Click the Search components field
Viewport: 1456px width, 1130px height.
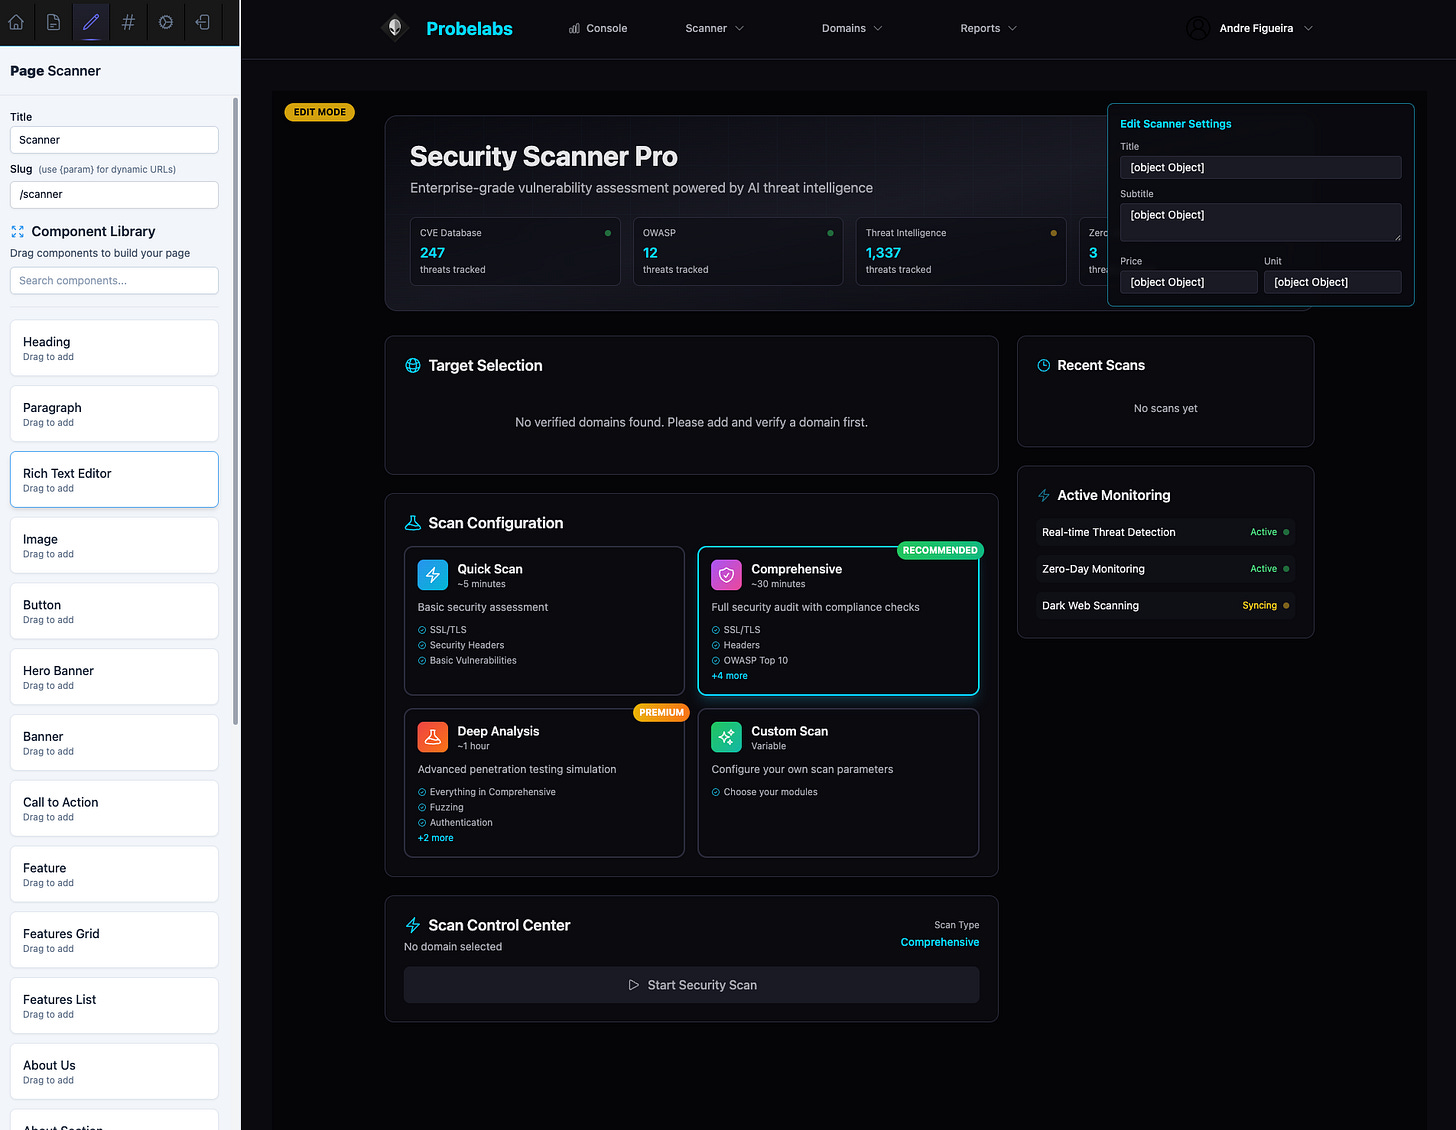(x=114, y=281)
